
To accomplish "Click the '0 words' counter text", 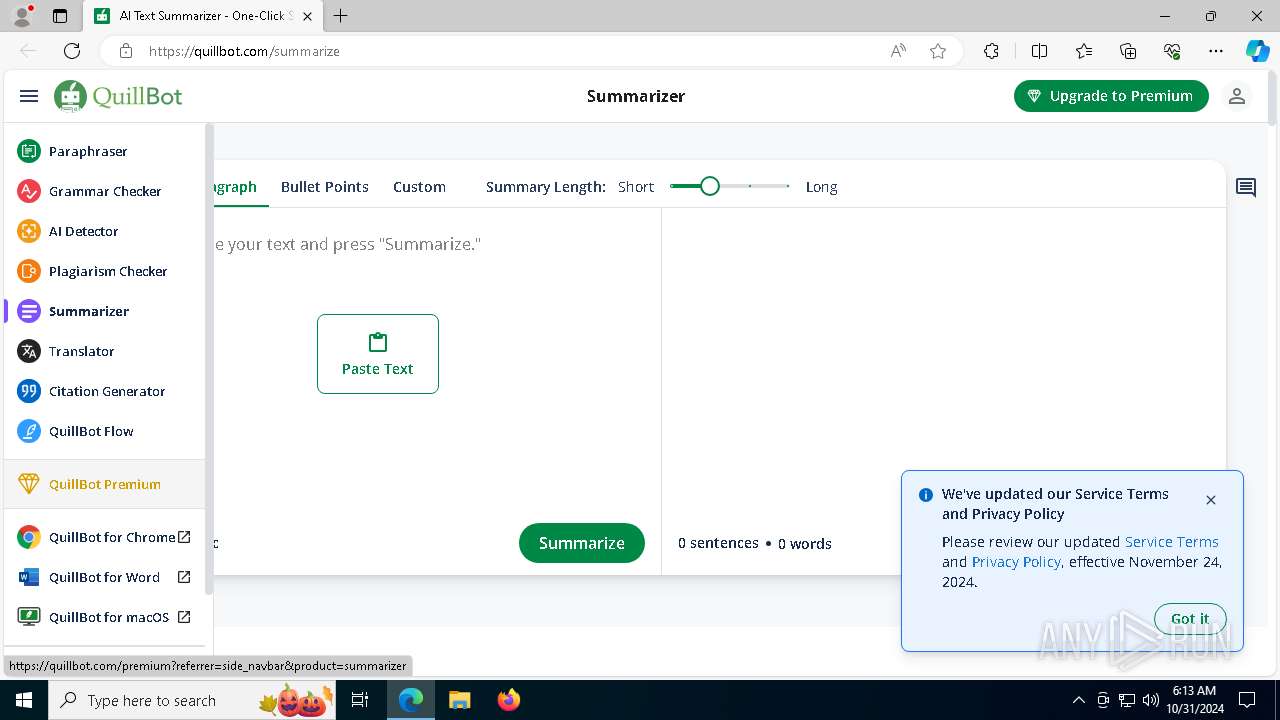I will pyautogui.click(x=805, y=544).
